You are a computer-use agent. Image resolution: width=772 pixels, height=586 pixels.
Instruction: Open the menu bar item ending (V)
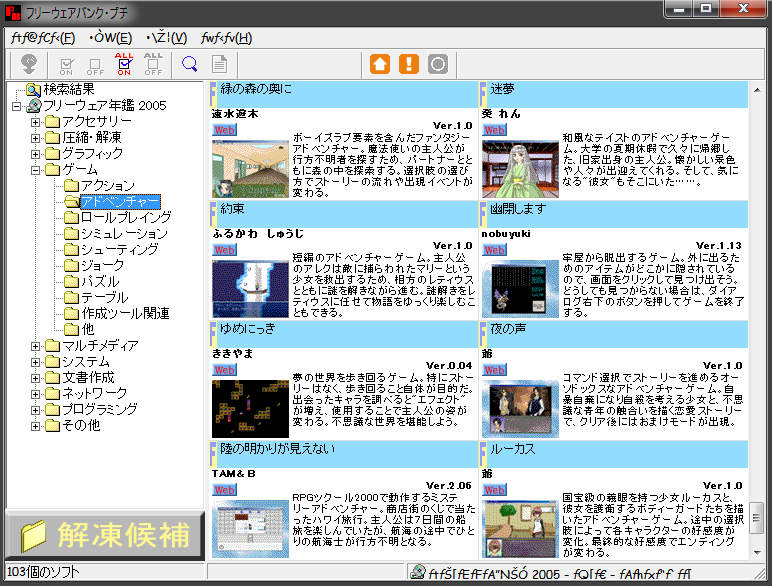click(166, 38)
